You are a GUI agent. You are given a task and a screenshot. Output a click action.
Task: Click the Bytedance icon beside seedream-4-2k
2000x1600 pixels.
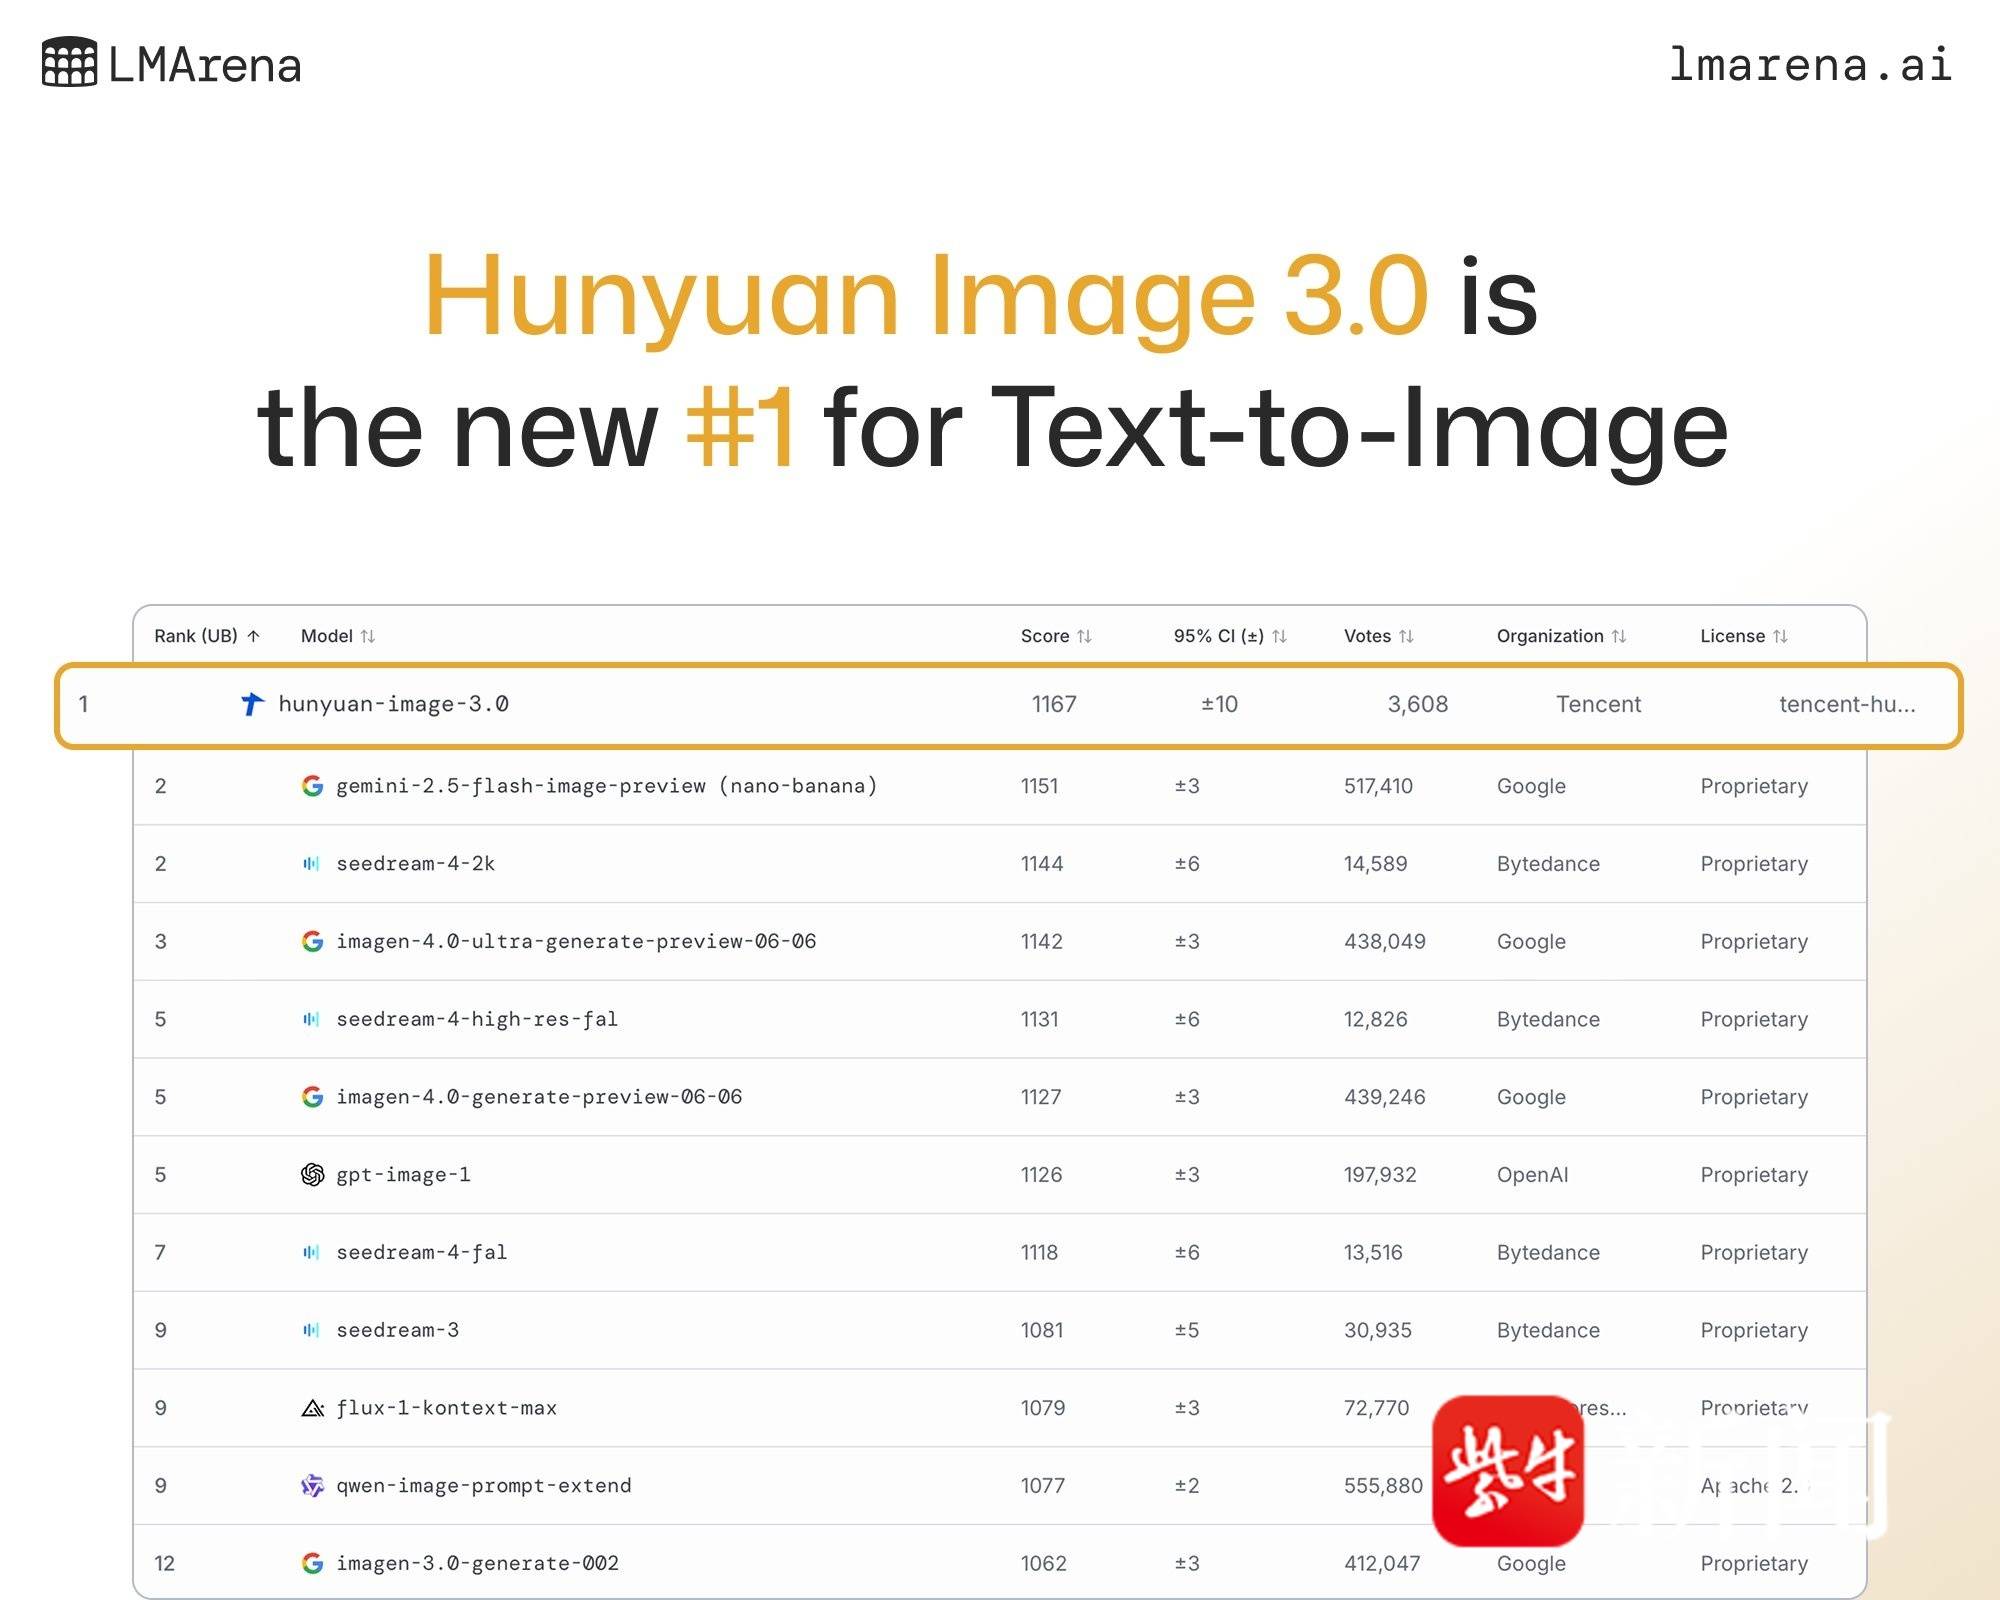click(x=312, y=864)
